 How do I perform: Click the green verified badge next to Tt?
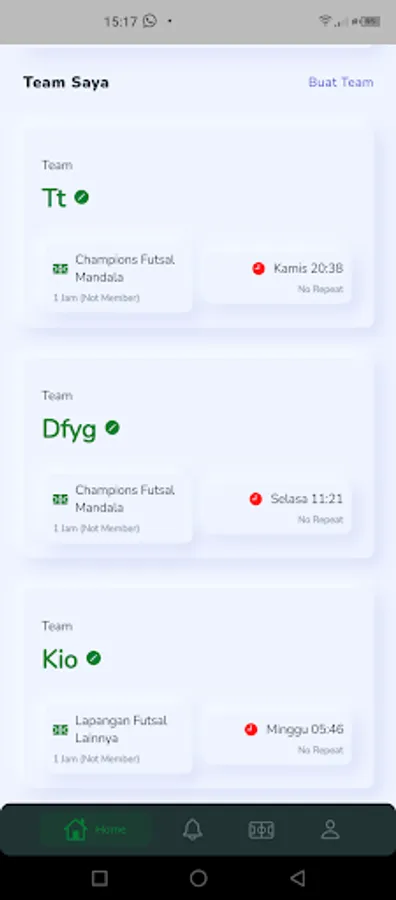[81, 197]
